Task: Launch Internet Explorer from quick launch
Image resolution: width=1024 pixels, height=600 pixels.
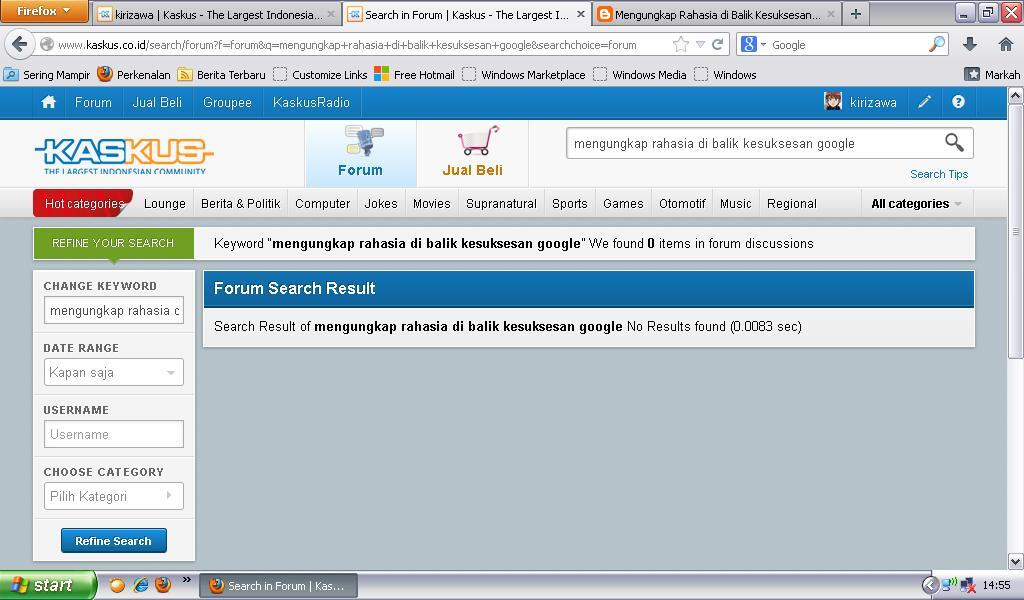Action: (140, 585)
